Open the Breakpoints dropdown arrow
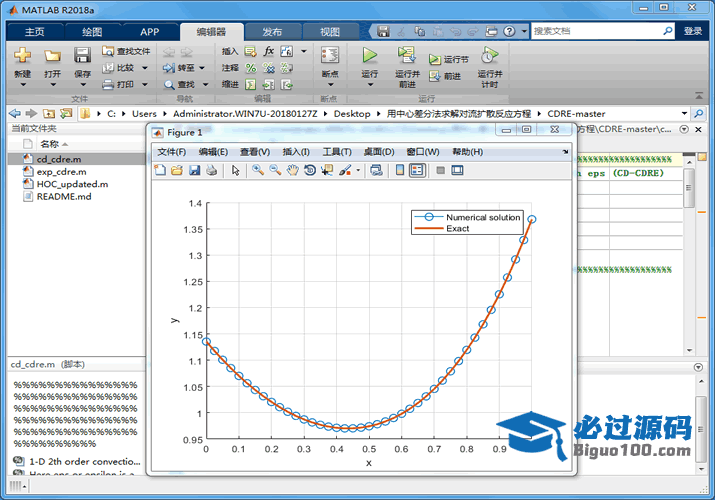The width and height of the screenshot is (715, 500). coord(330,85)
